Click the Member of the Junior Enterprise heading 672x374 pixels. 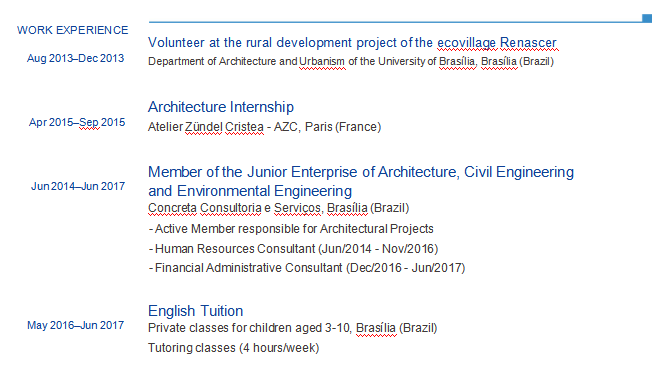(x=361, y=181)
